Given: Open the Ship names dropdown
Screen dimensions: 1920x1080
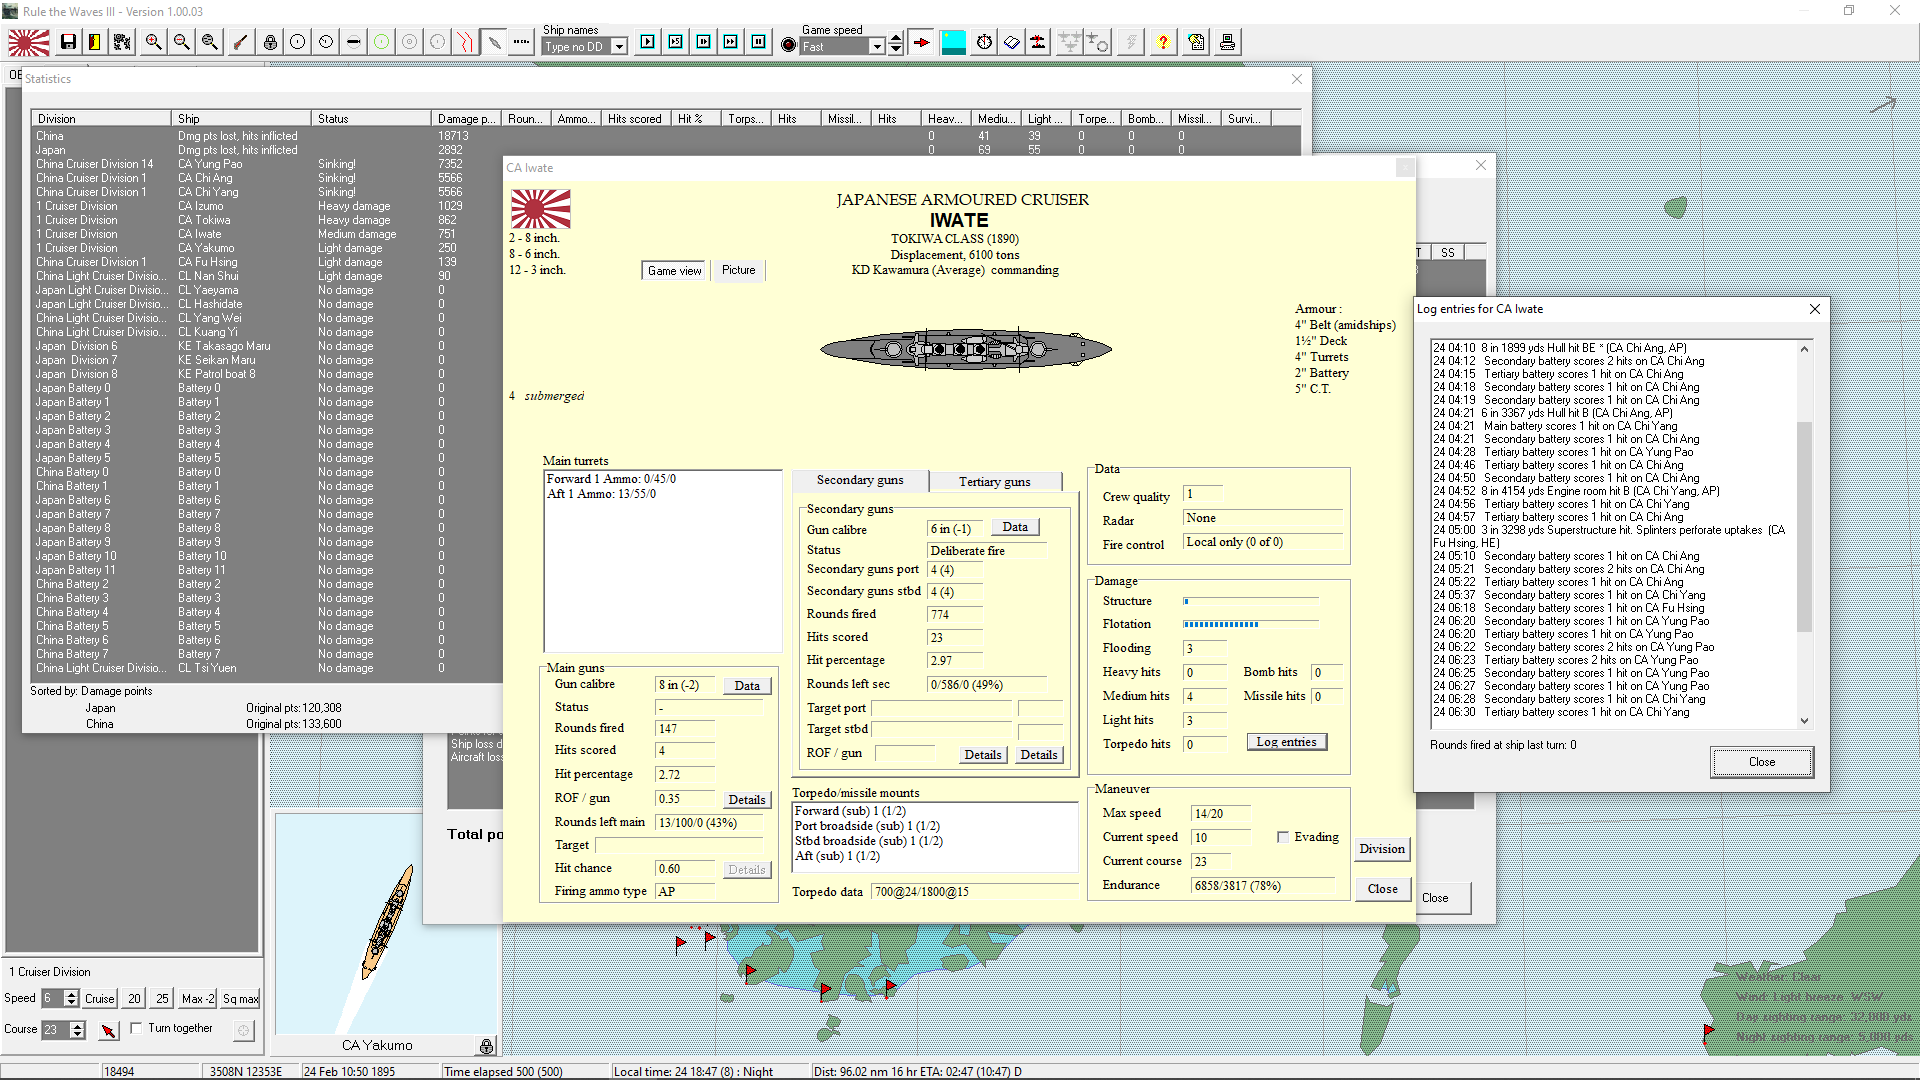Looking at the screenshot, I should click(619, 47).
